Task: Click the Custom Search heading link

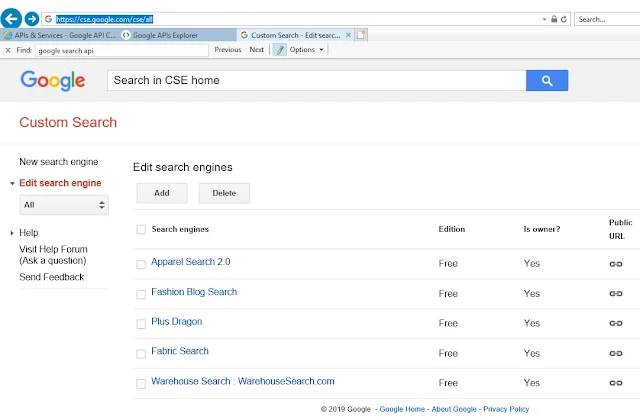Action: coord(68,122)
